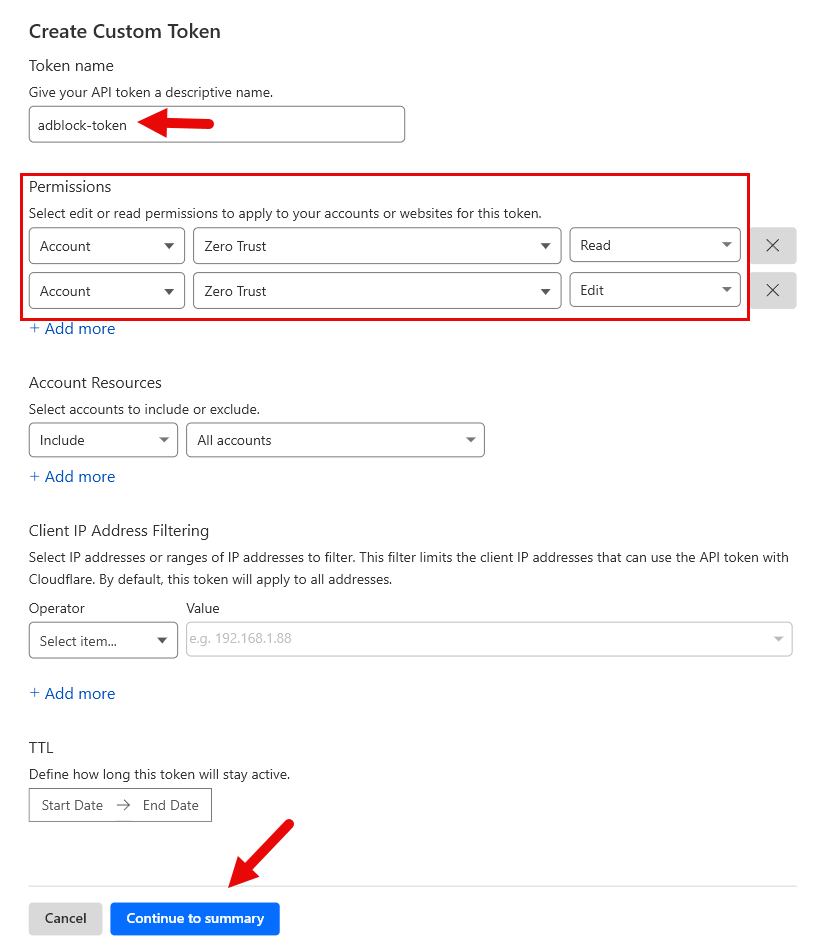Open second row Zero Trust permission dropdown
This screenshot has width=829, height=948.
376,291
